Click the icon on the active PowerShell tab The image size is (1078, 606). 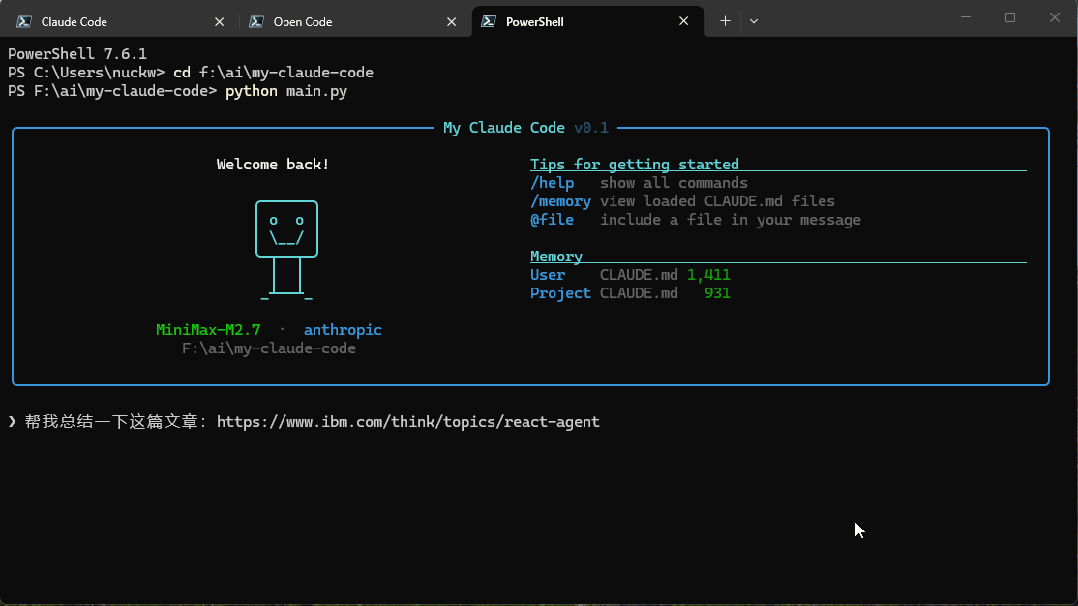click(x=488, y=21)
